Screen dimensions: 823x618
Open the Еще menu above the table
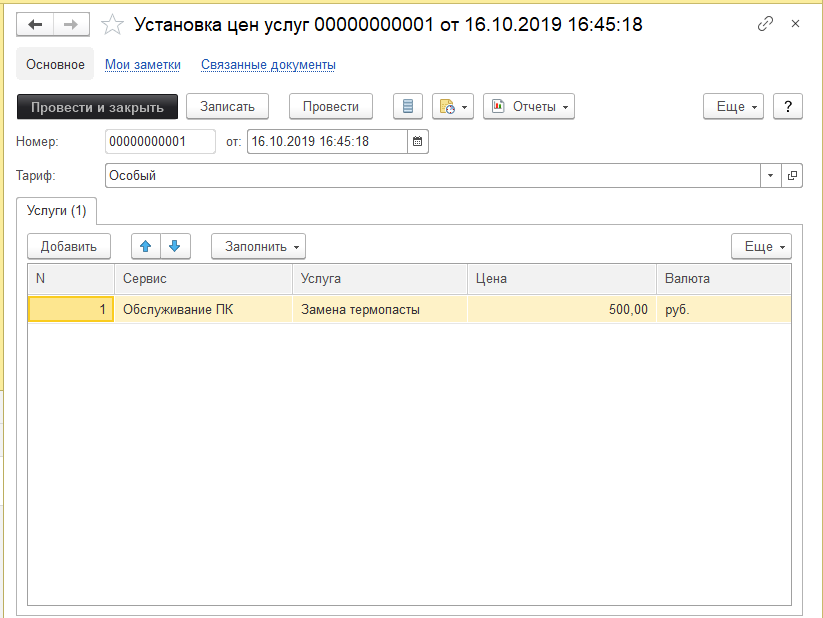point(759,246)
